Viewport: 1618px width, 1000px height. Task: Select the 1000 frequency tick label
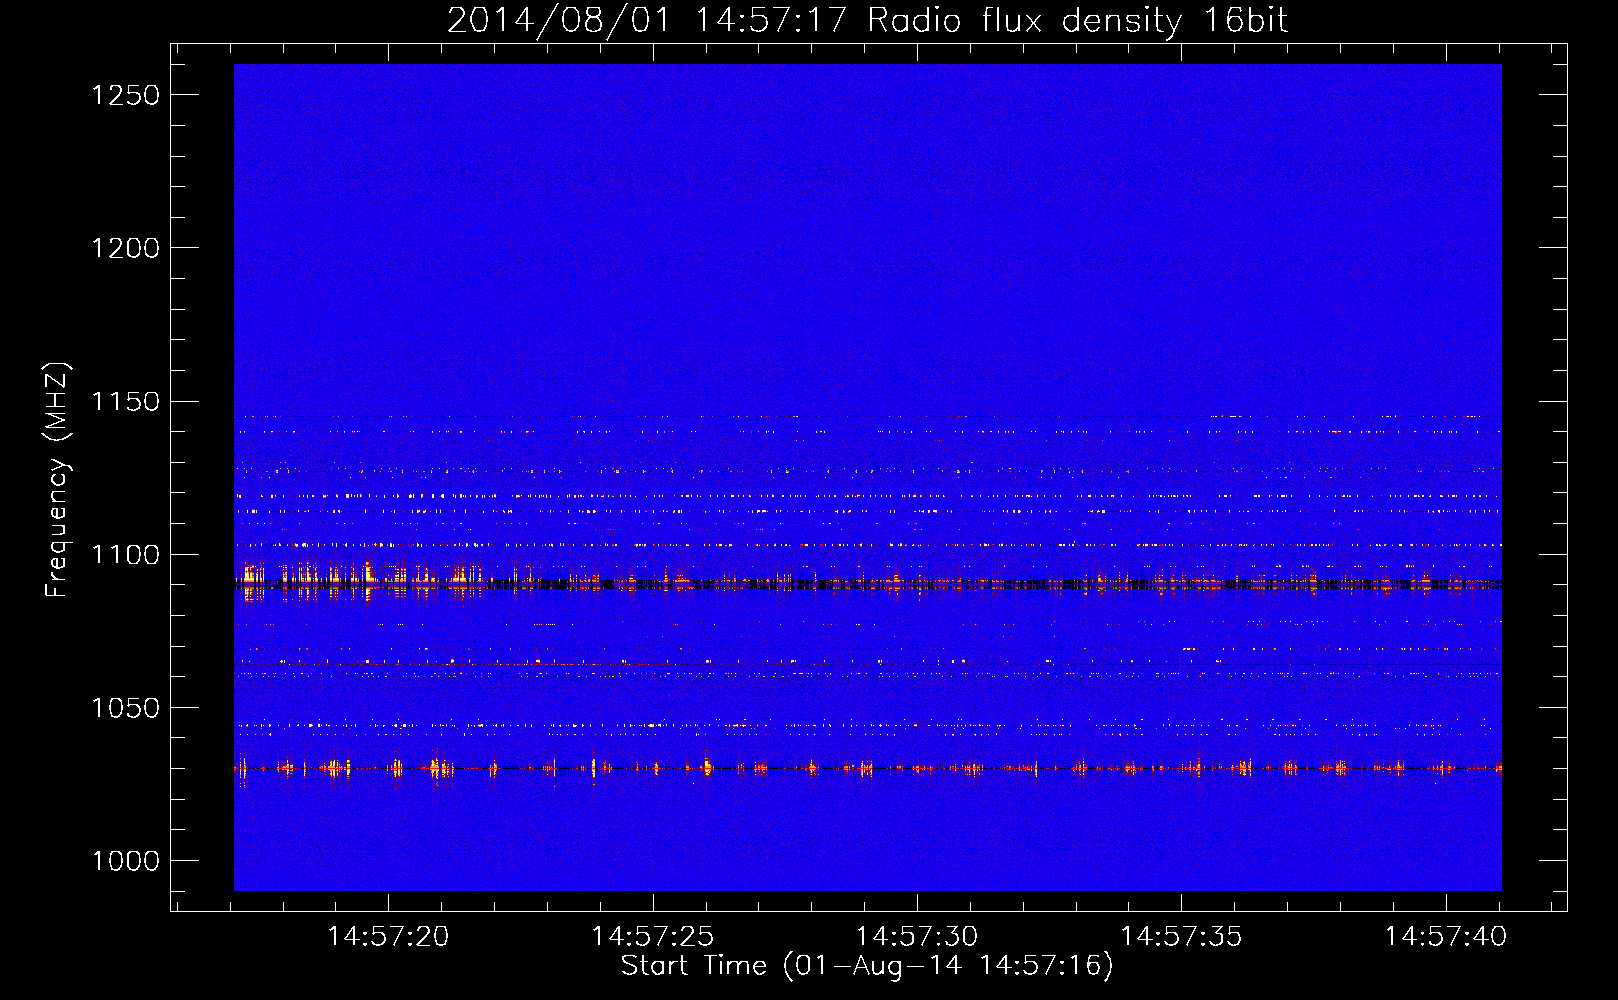click(x=125, y=861)
